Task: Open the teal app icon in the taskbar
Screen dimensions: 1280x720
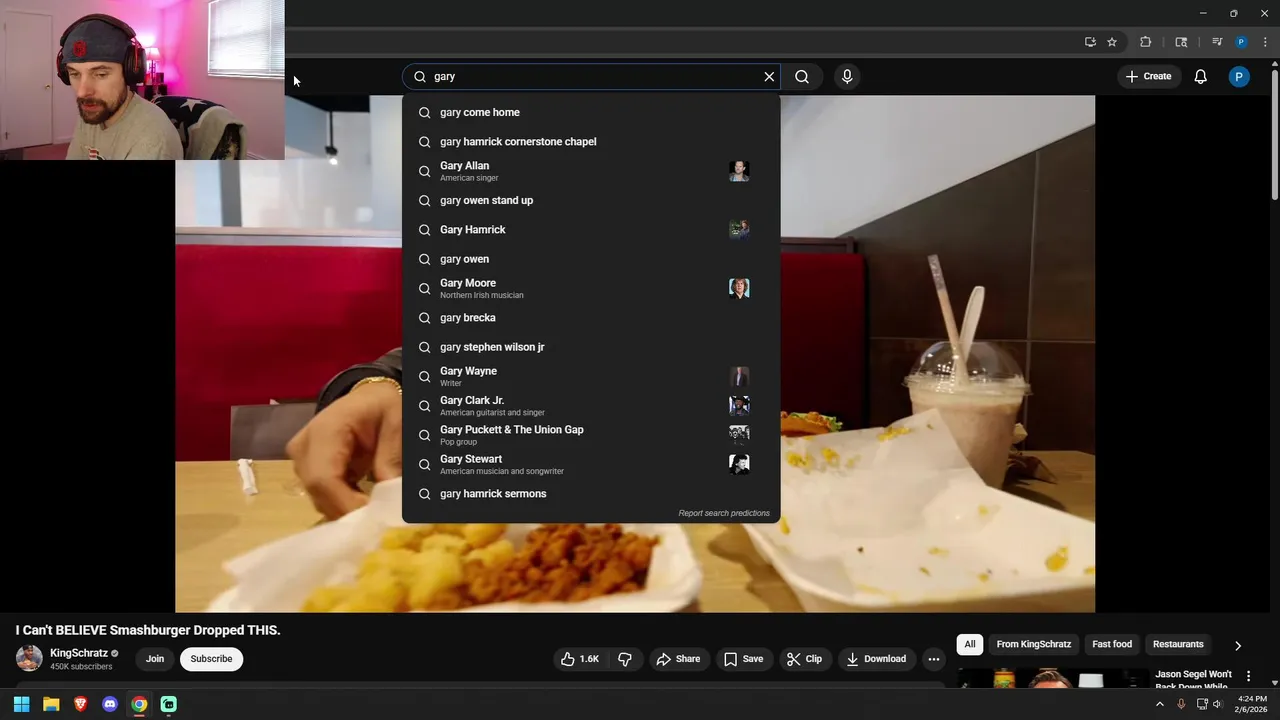Action: pos(169,704)
